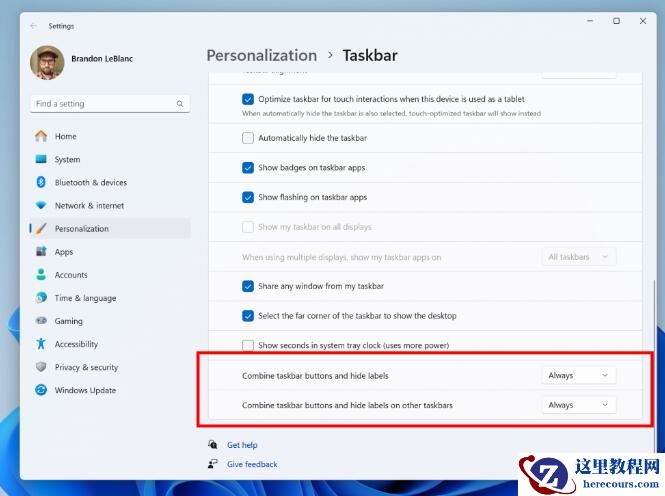Click the Get help headset icon

(213, 444)
